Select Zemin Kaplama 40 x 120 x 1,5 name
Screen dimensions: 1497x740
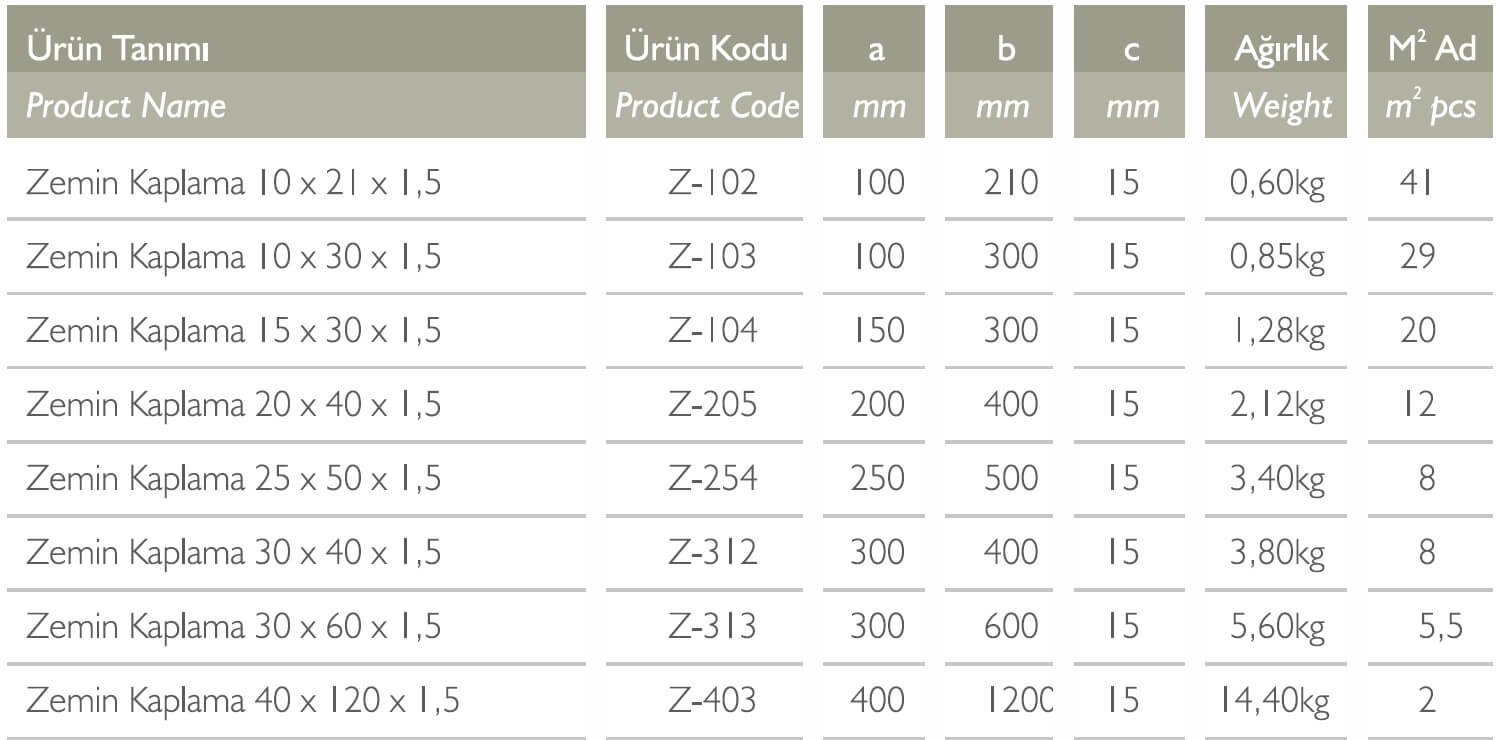point(243,701)
